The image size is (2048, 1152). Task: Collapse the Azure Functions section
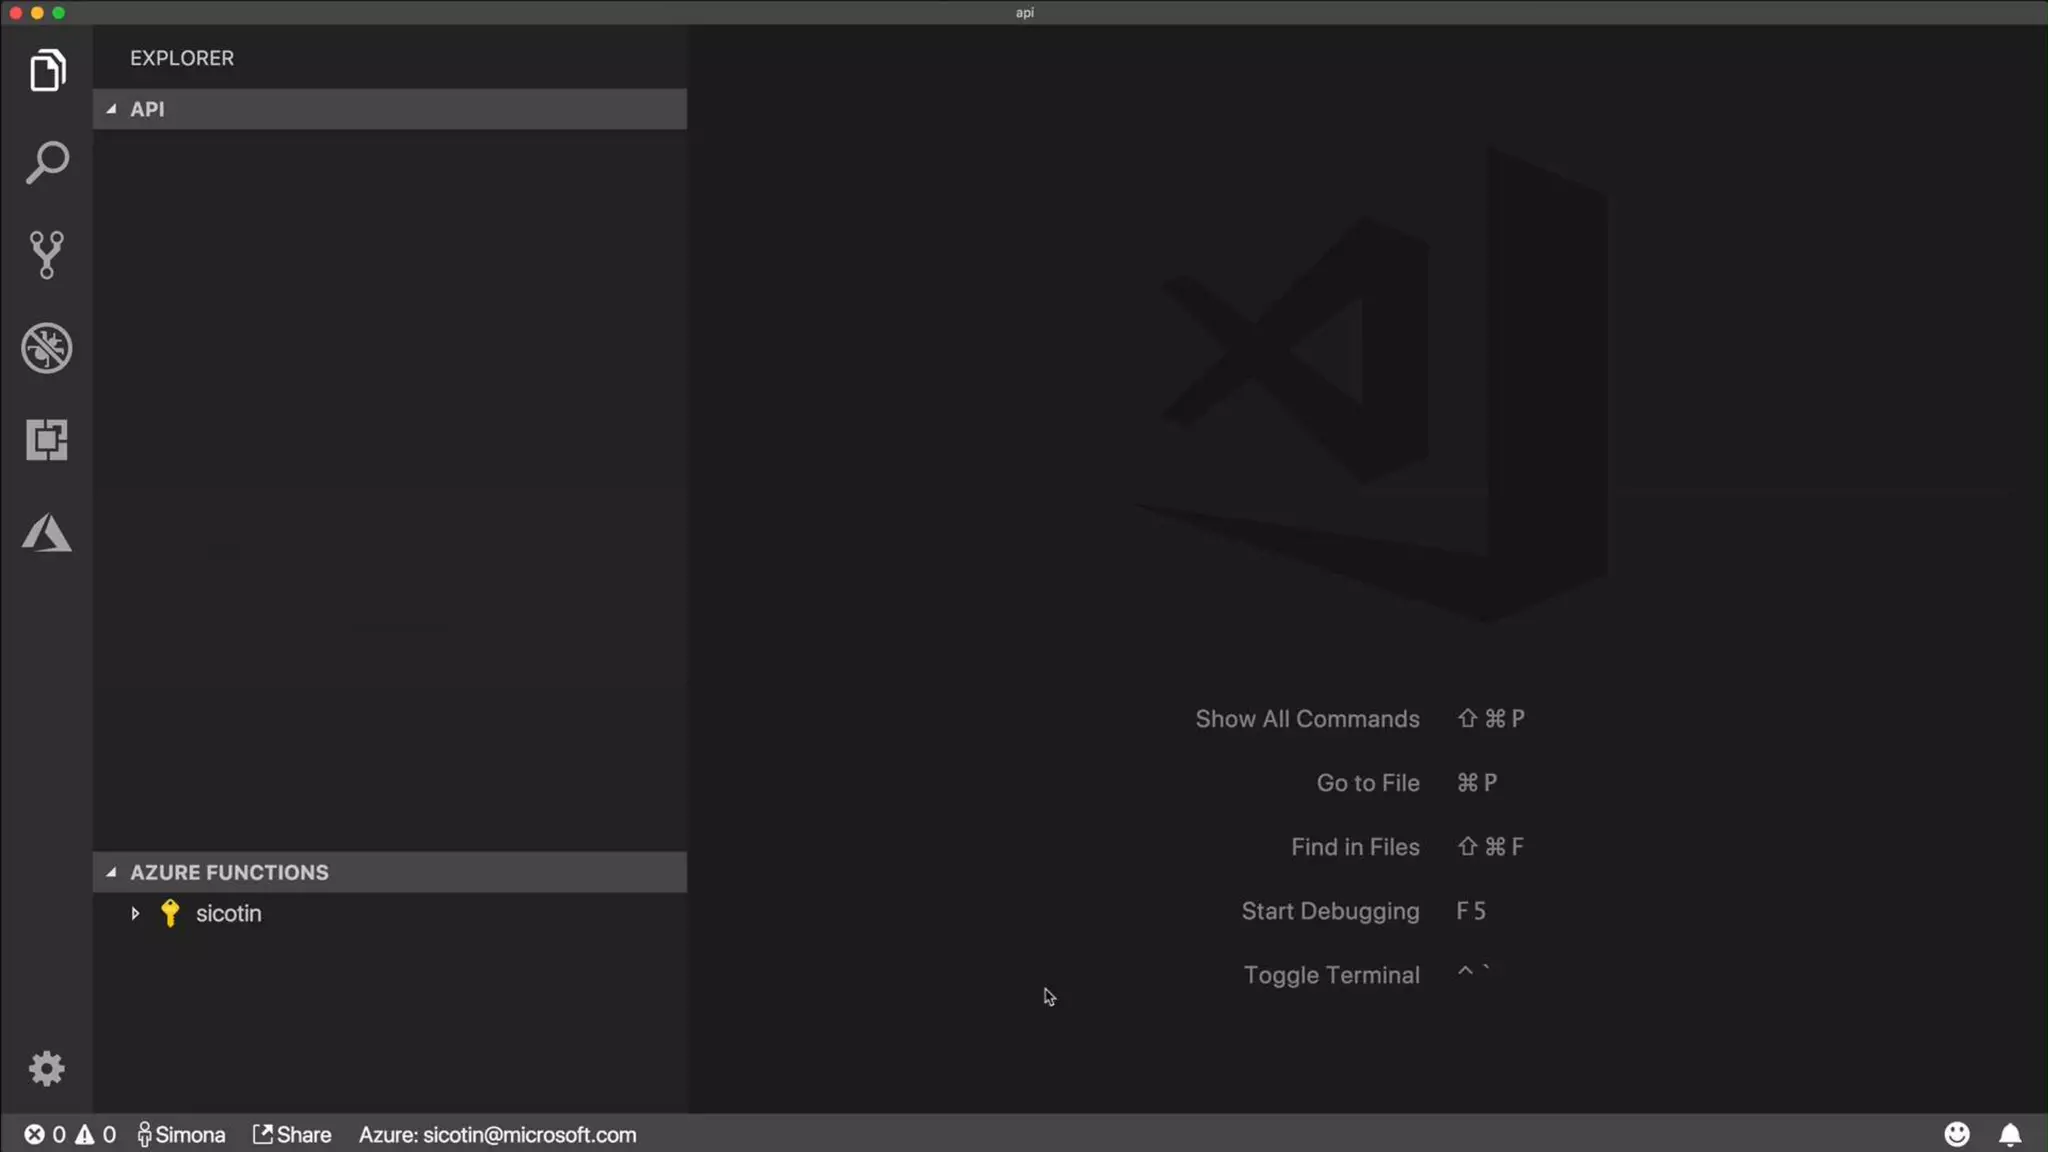pos(111,872)
